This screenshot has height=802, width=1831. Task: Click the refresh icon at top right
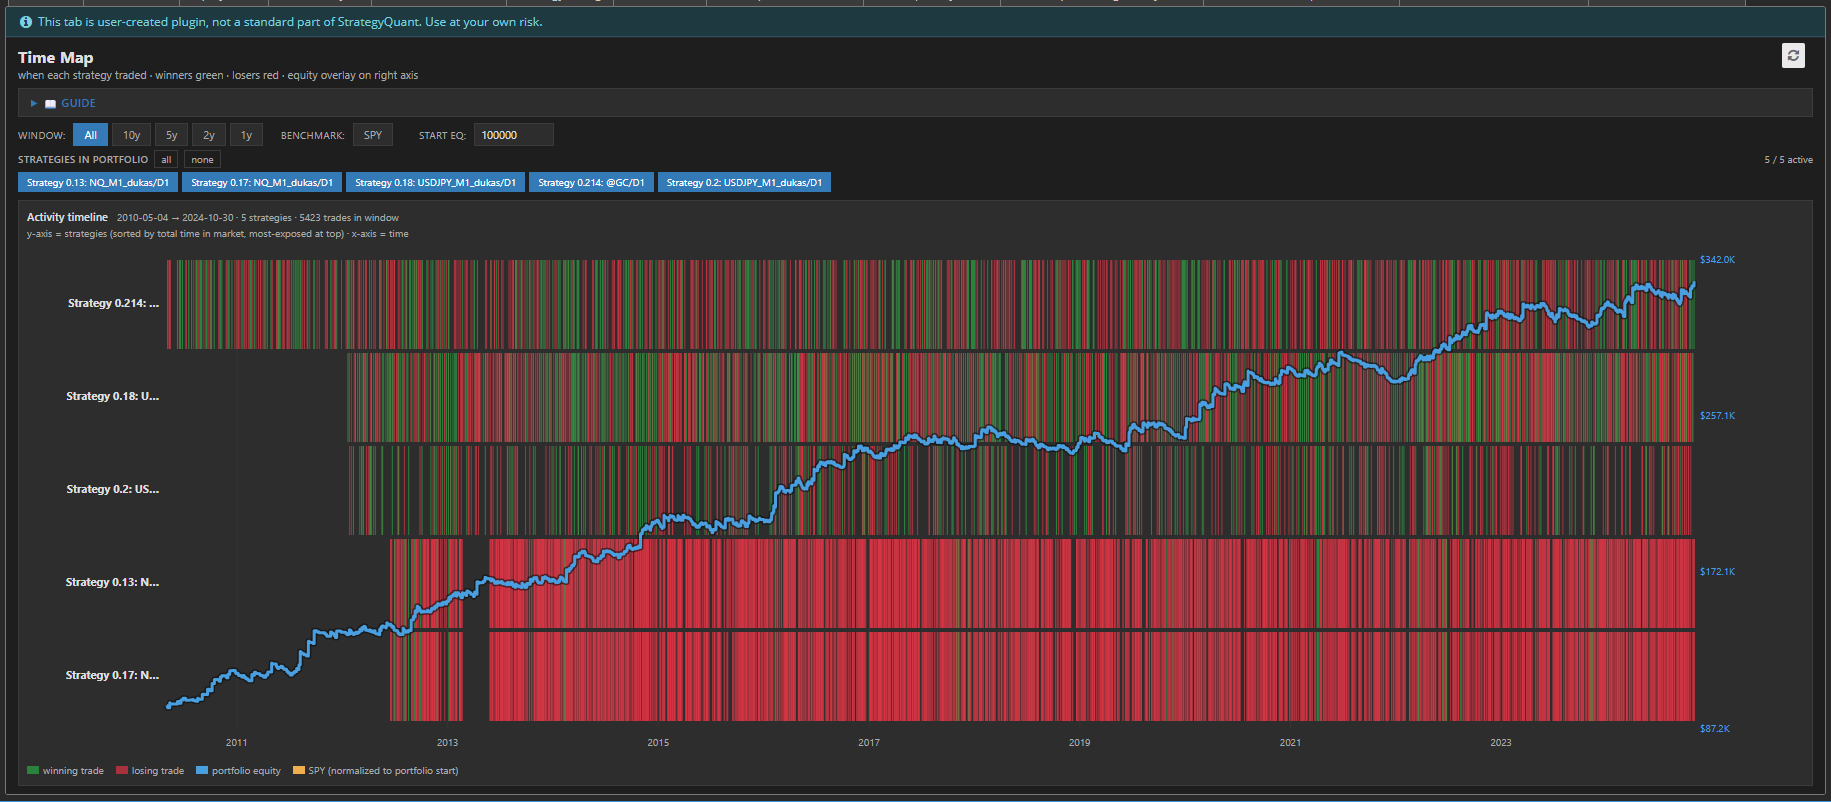click(1793, 56)
